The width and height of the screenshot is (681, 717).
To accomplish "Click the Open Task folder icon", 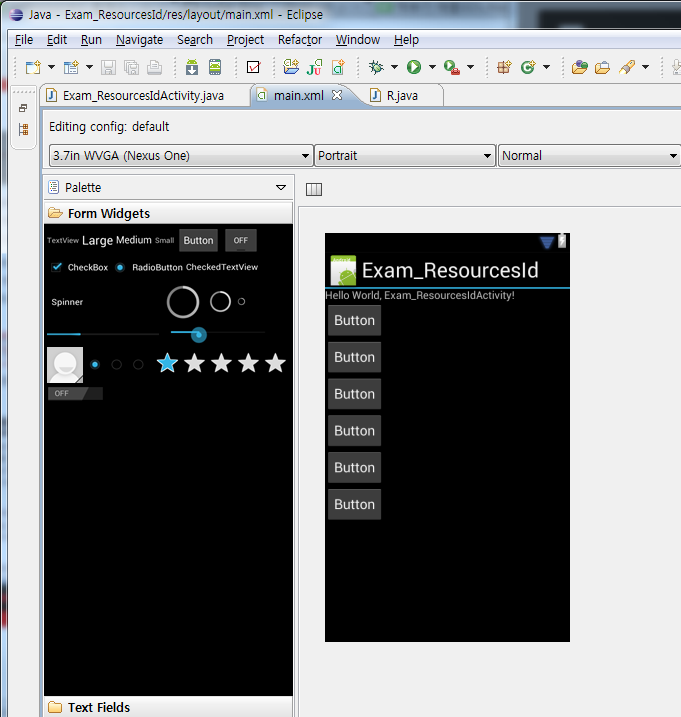I will 602,68.
